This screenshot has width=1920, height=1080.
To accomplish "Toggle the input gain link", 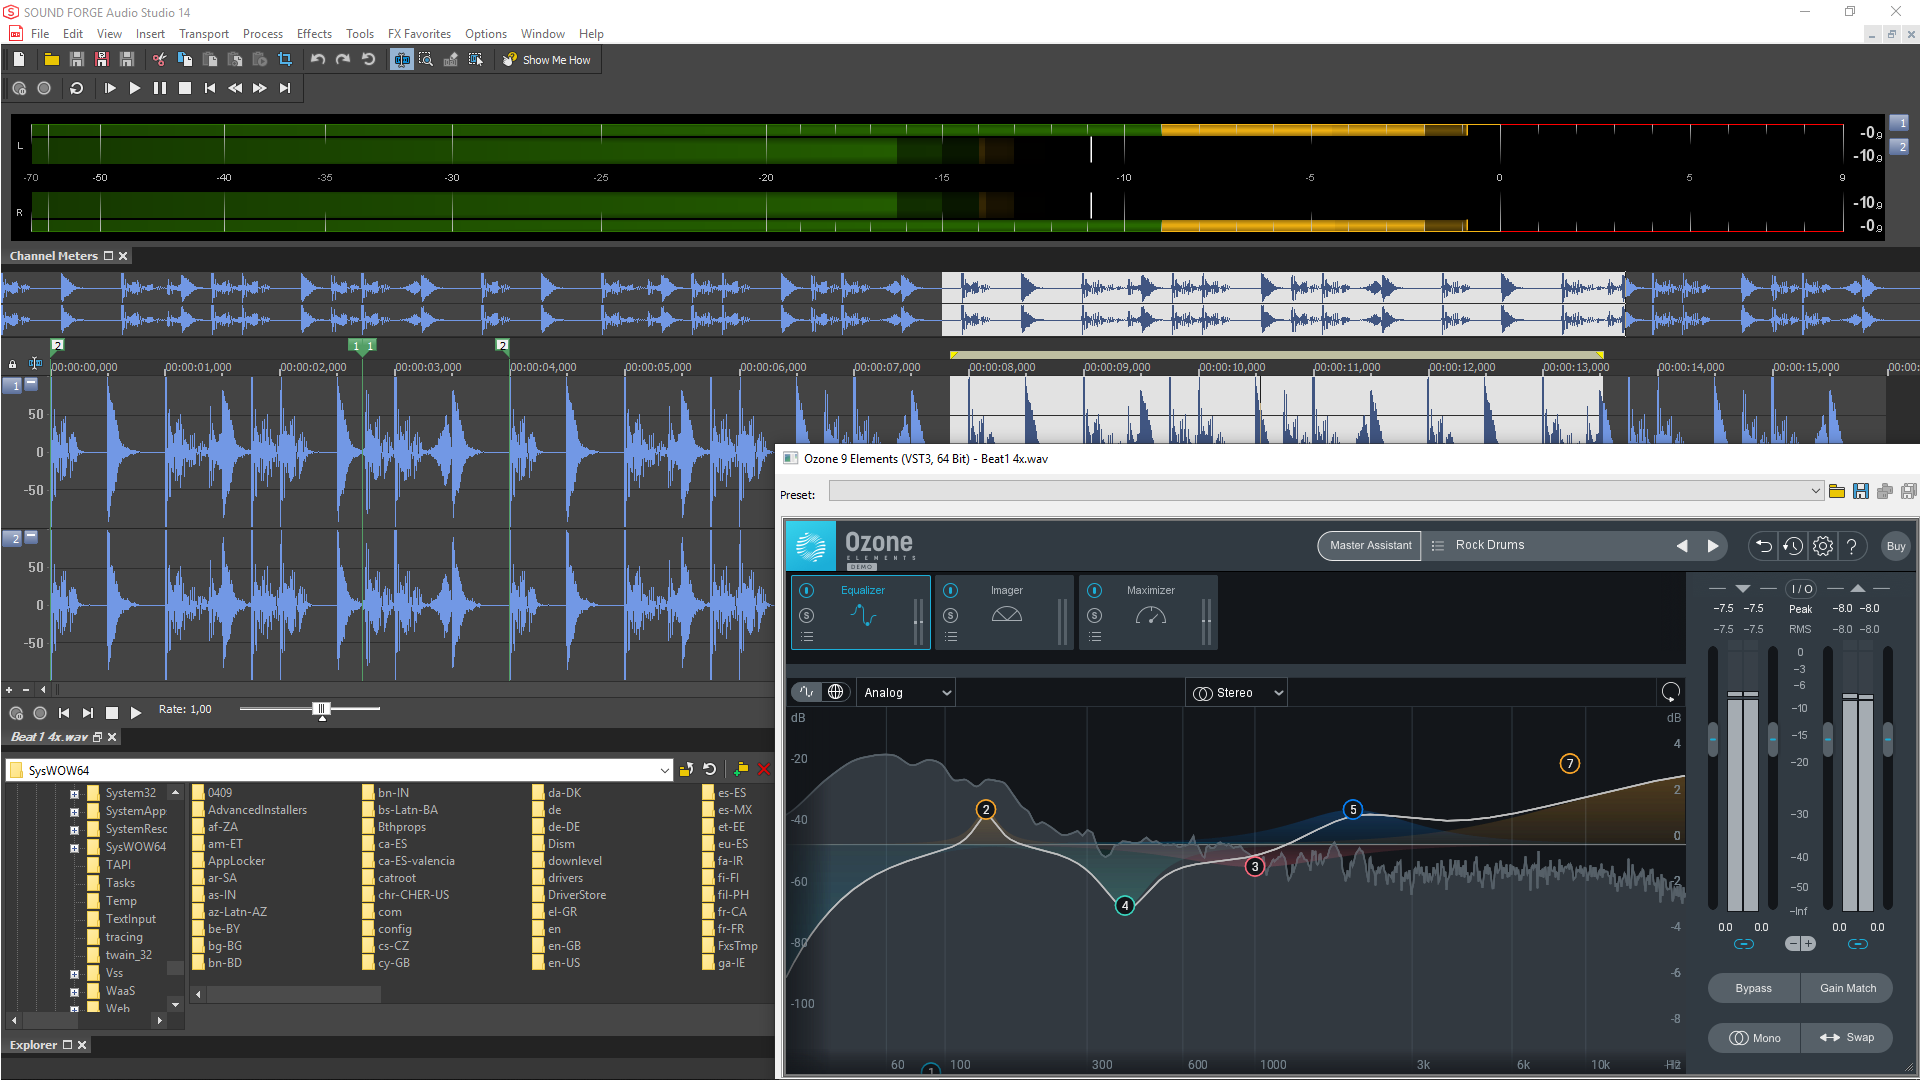I will click(x=1744, y=944).
